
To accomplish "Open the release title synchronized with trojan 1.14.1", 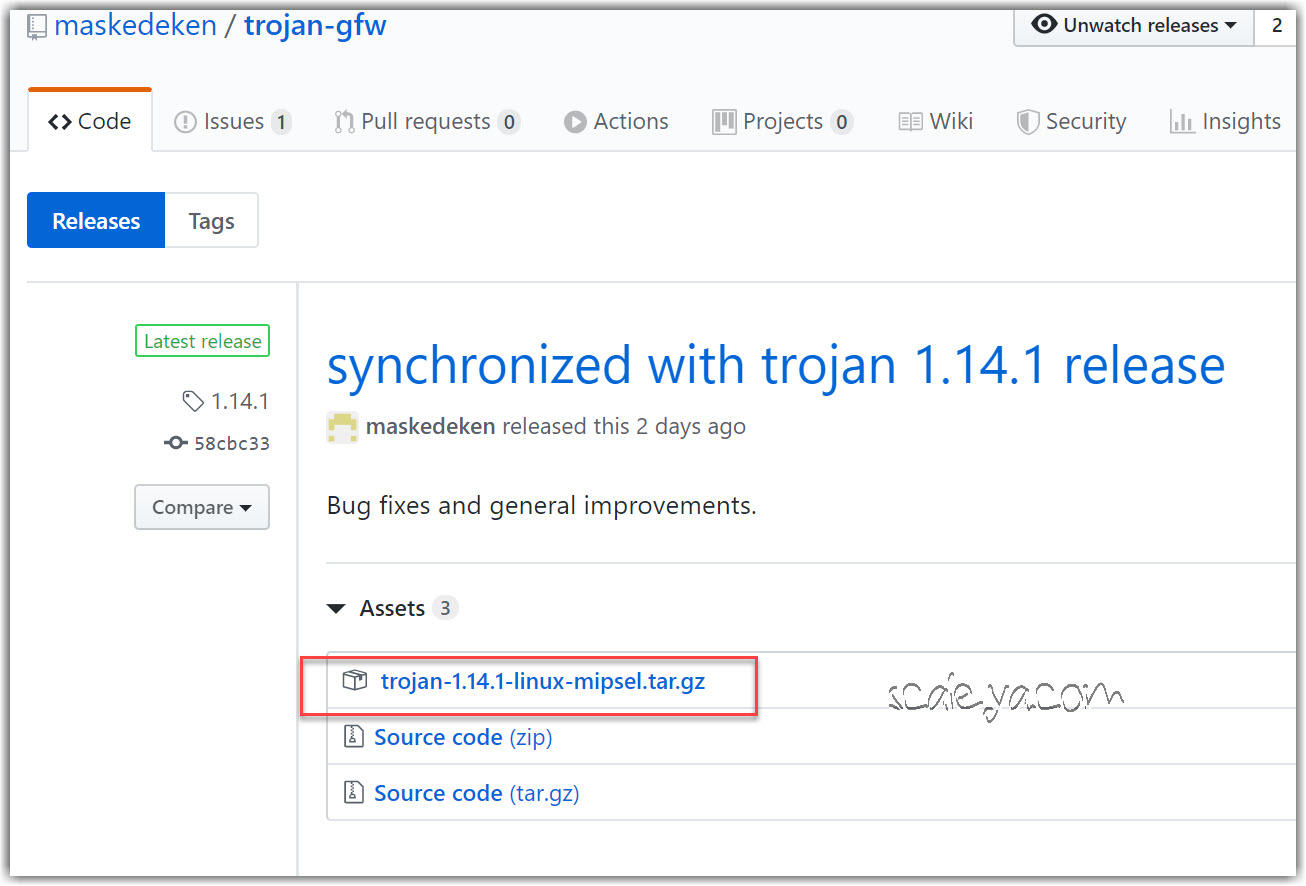I will (x=775, y=366).
